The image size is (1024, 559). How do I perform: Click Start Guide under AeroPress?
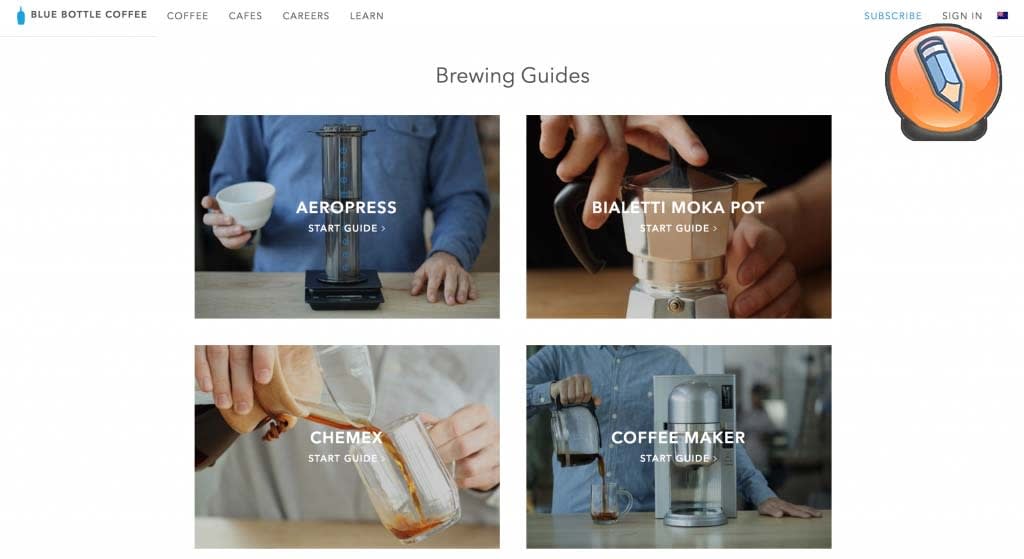(x=347, y=228)
